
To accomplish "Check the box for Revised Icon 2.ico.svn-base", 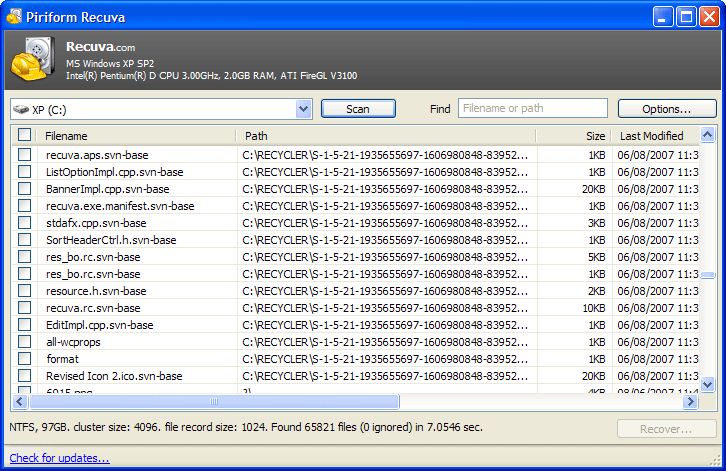I will pos(25,375).
